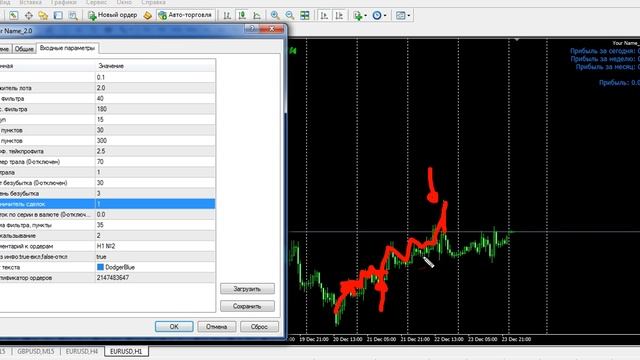Open the Navigator folder-star icon
This screenshot has width=640, height=360.
point(43,16)
